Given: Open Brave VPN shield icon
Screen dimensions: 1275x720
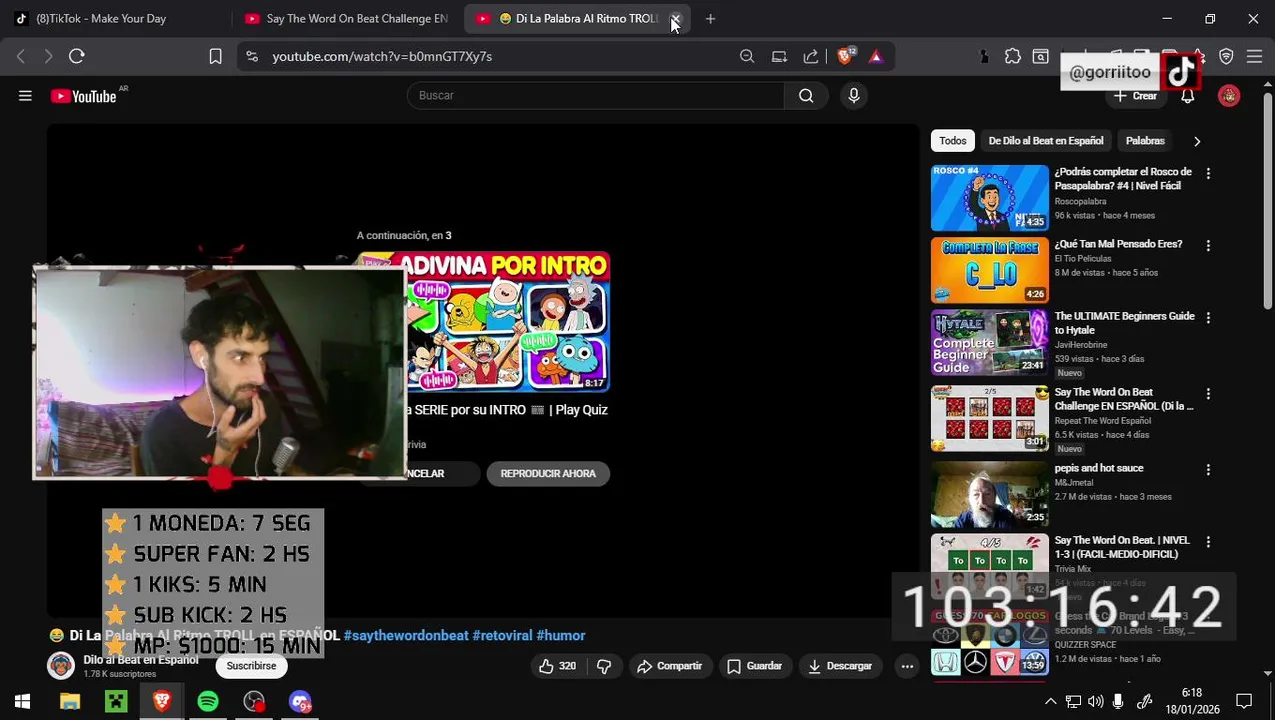Looking at the screenshot, I should [1226, 57].
